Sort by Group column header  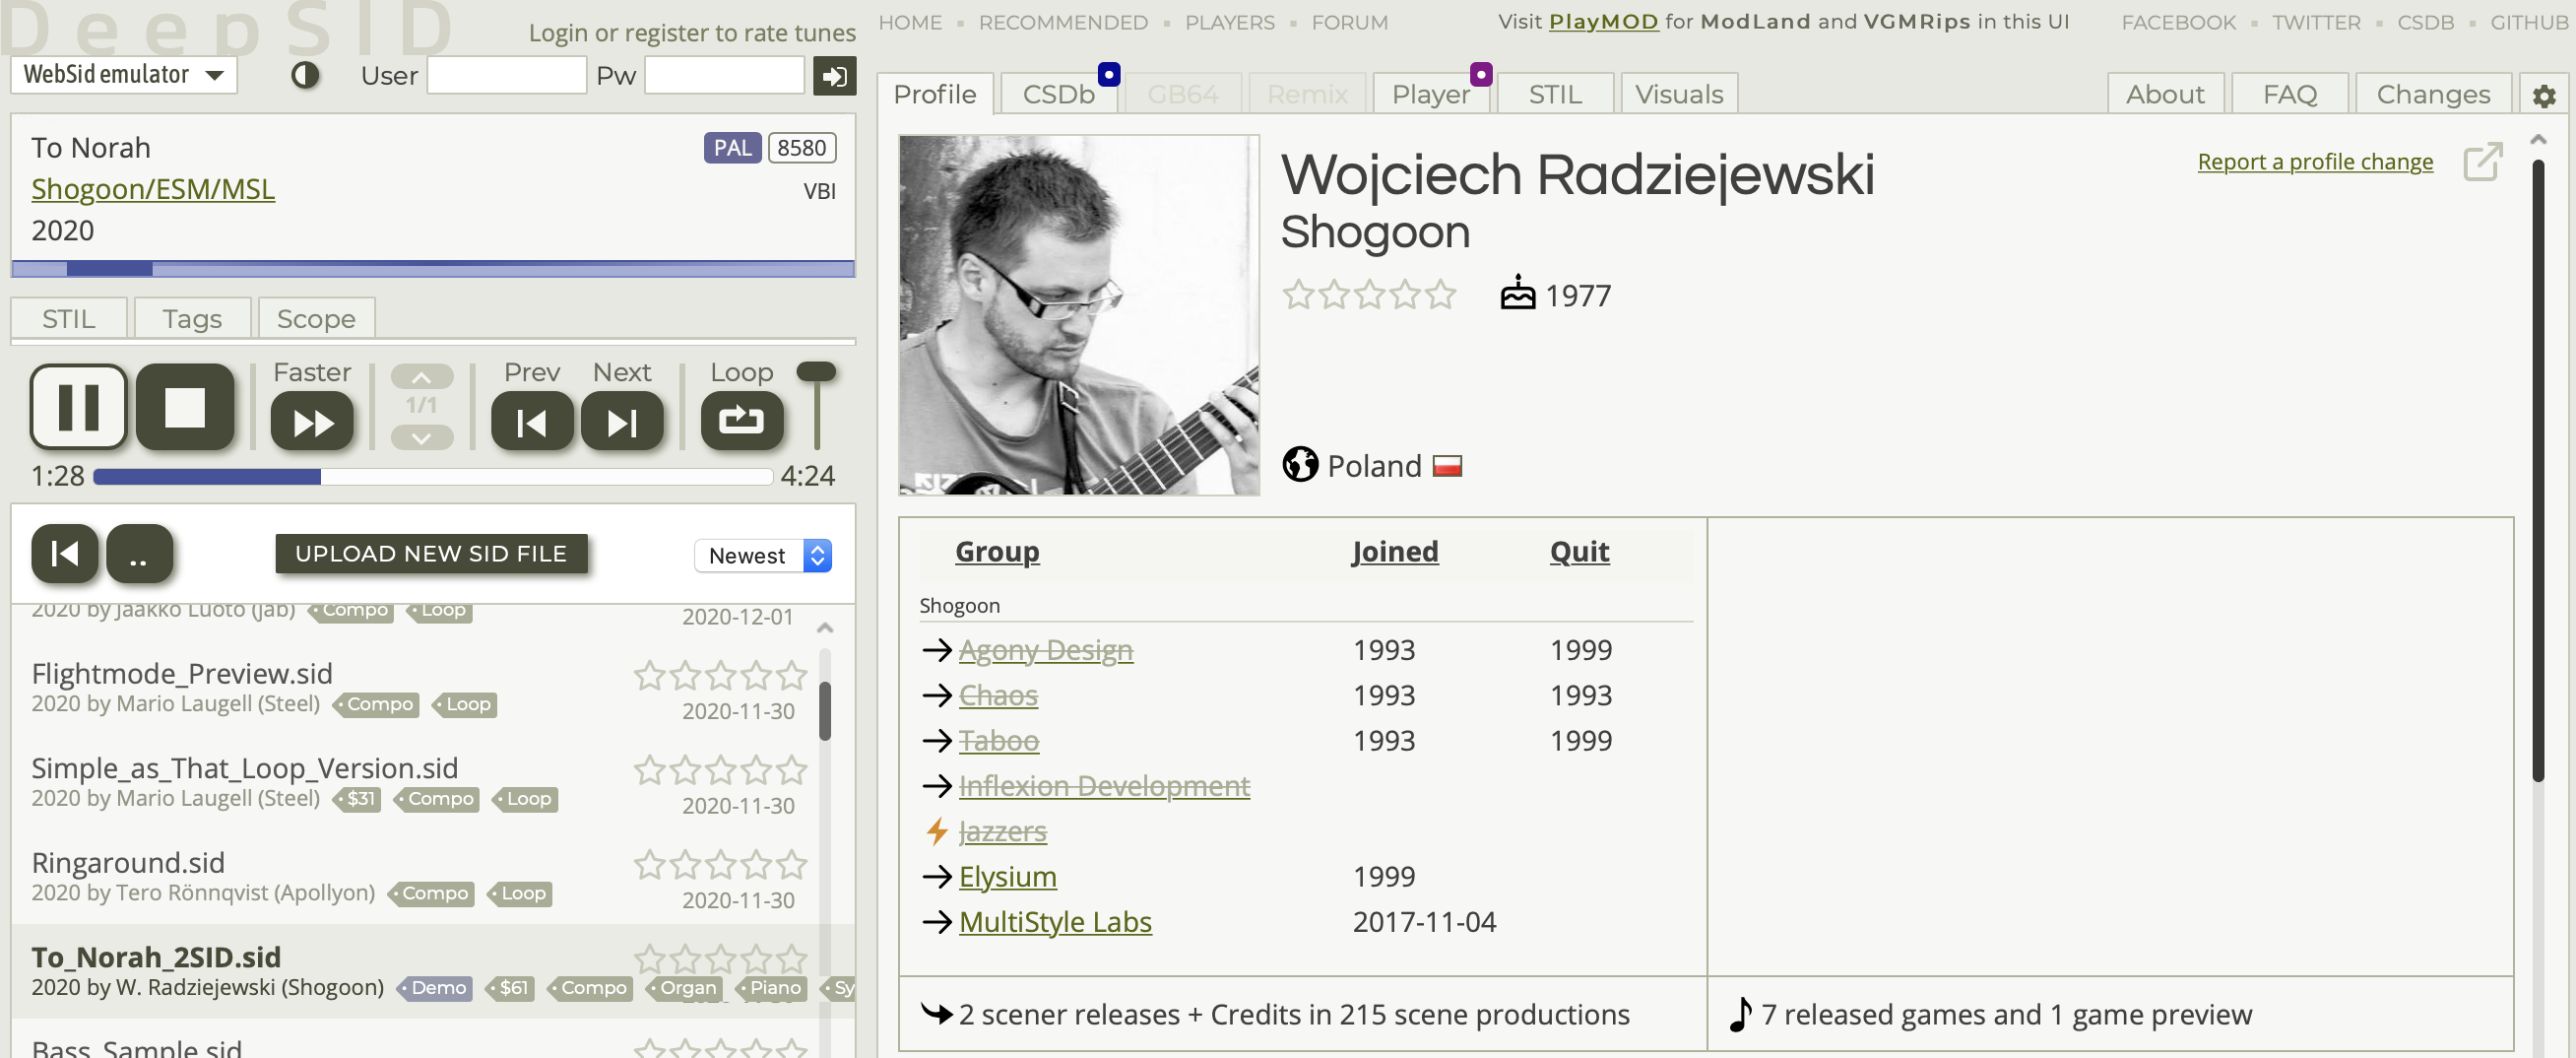coord(997,552)
